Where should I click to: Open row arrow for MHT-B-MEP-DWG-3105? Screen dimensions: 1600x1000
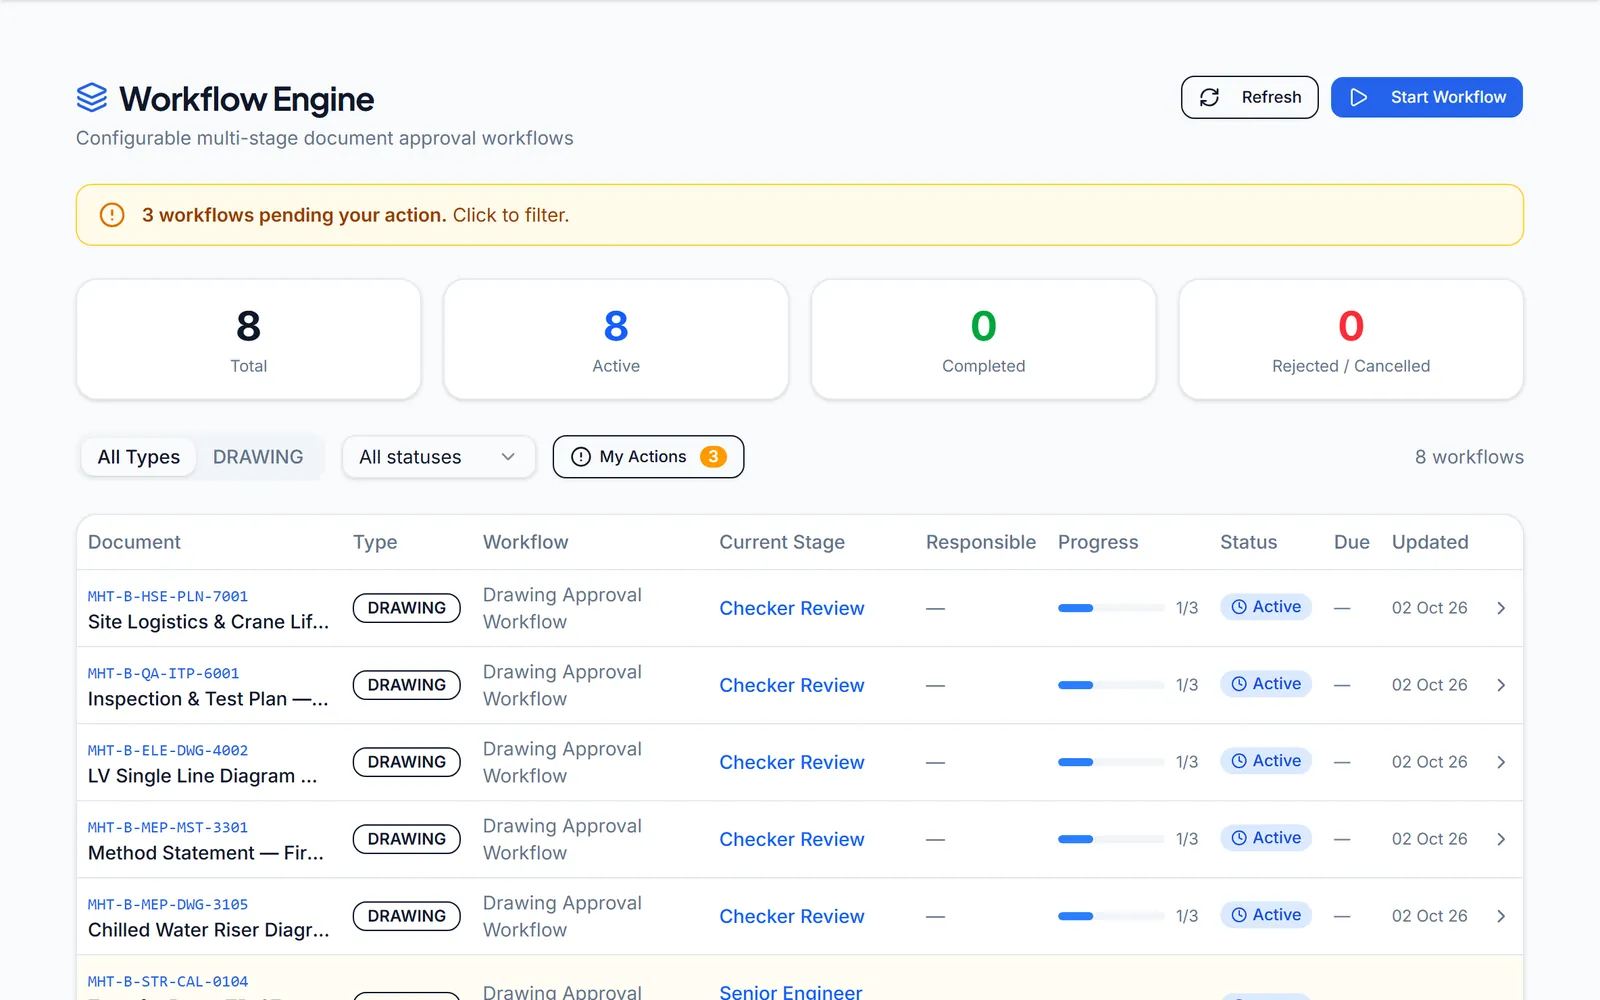[1501, 916]
